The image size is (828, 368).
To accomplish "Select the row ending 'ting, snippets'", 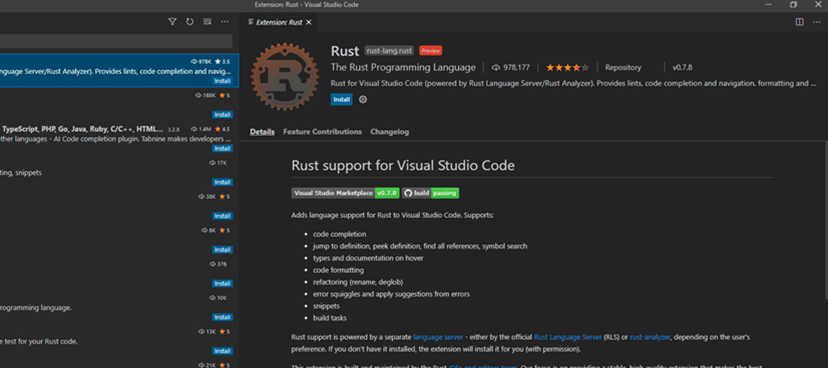I will (119, 172).
